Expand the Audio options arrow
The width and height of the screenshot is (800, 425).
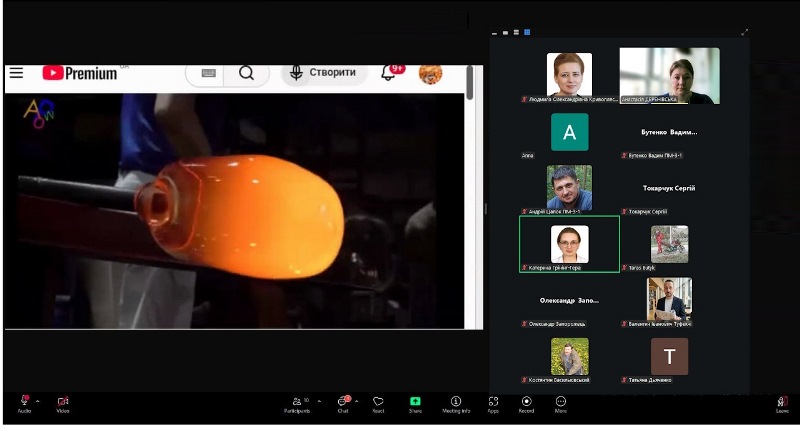[38, 401]
